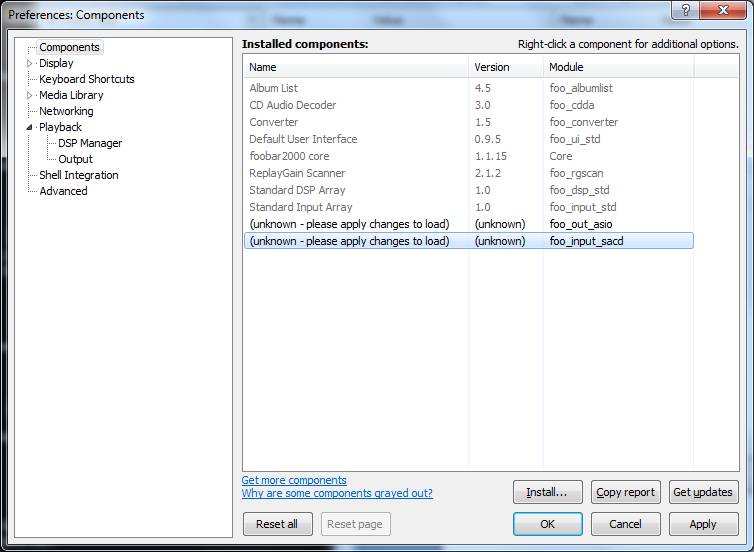Select the foobar2000 core component row
Viewport: 754px width, 552px height.
469,156
